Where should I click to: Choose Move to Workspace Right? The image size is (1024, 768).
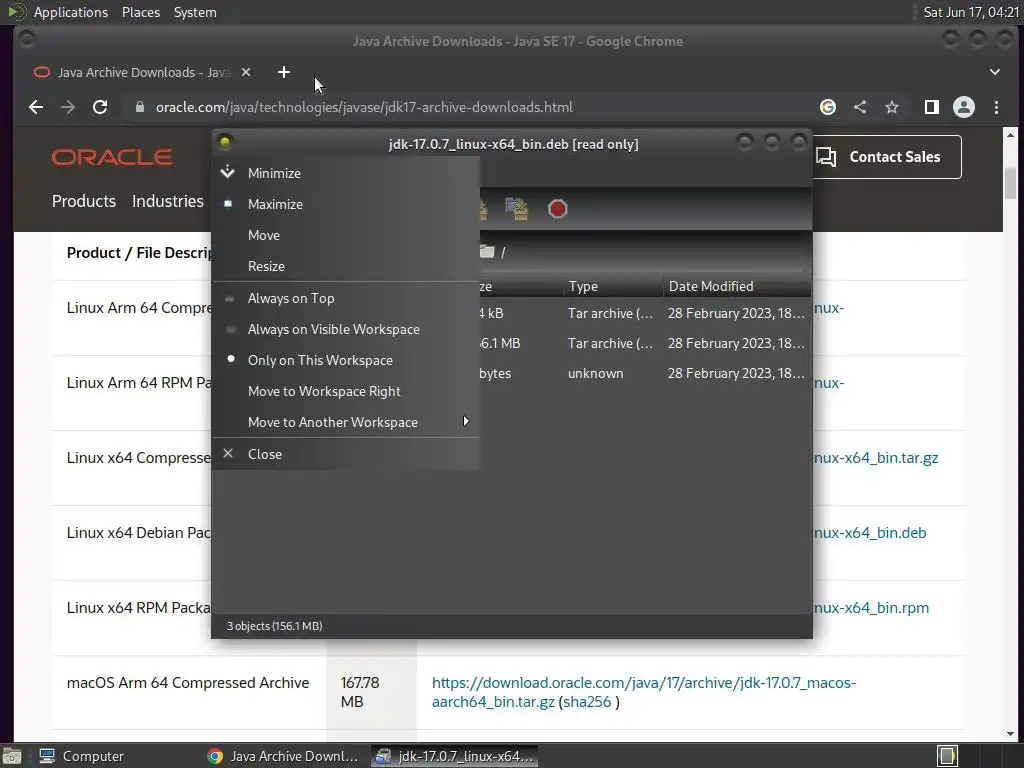coord(345,391)
